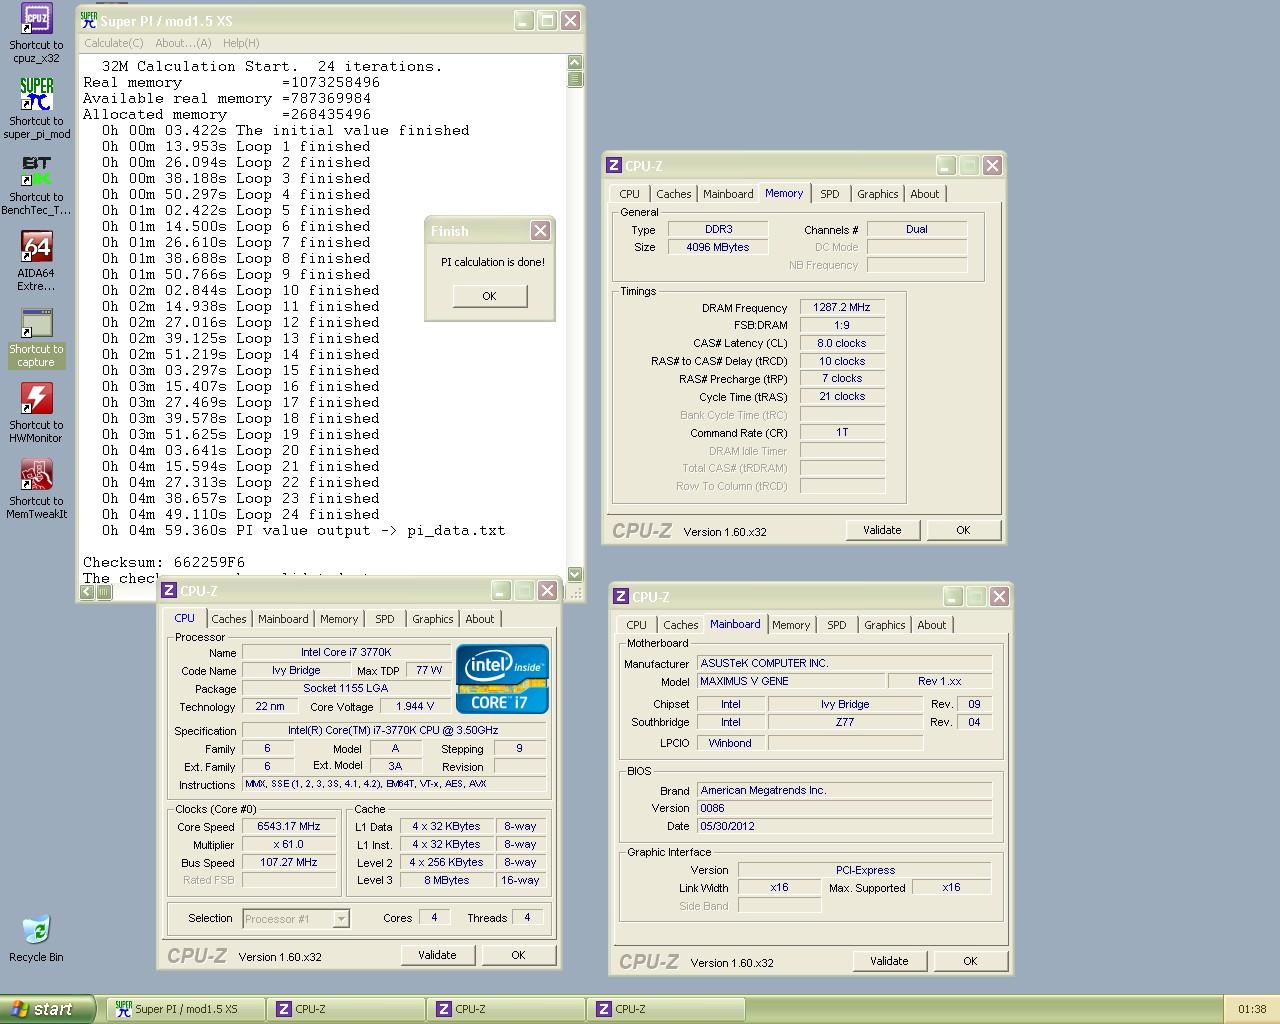
Task: Click the Bus Speed 107.27 MHz value
Action: point(289,863)
